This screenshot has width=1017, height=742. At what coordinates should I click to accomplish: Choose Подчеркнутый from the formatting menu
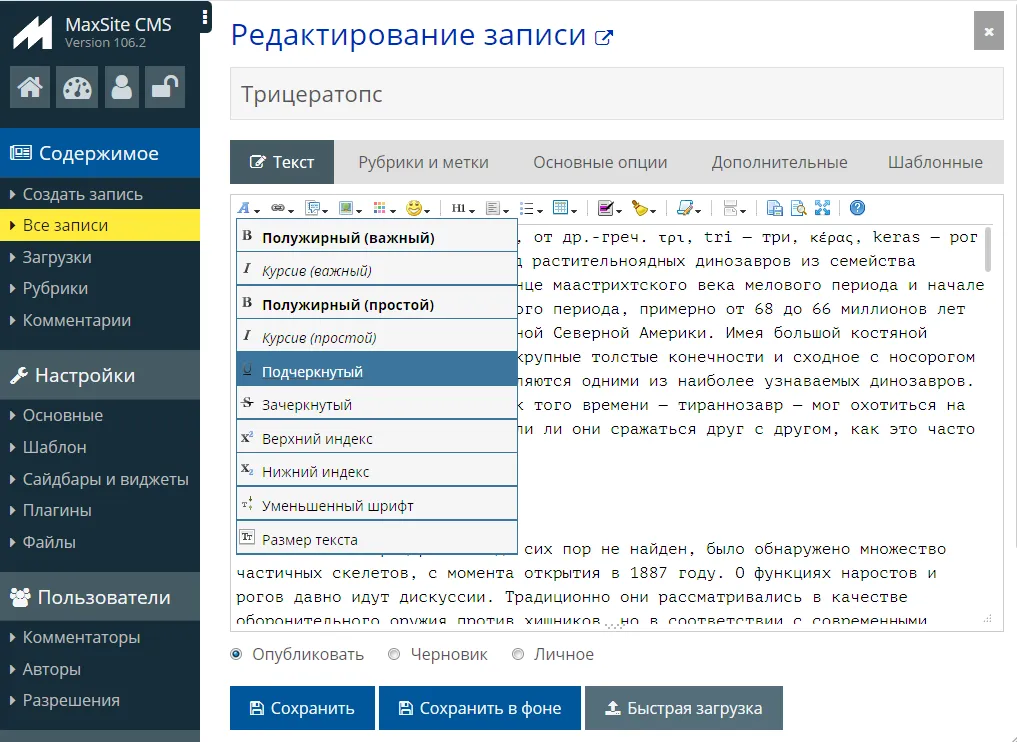(310, 368)
